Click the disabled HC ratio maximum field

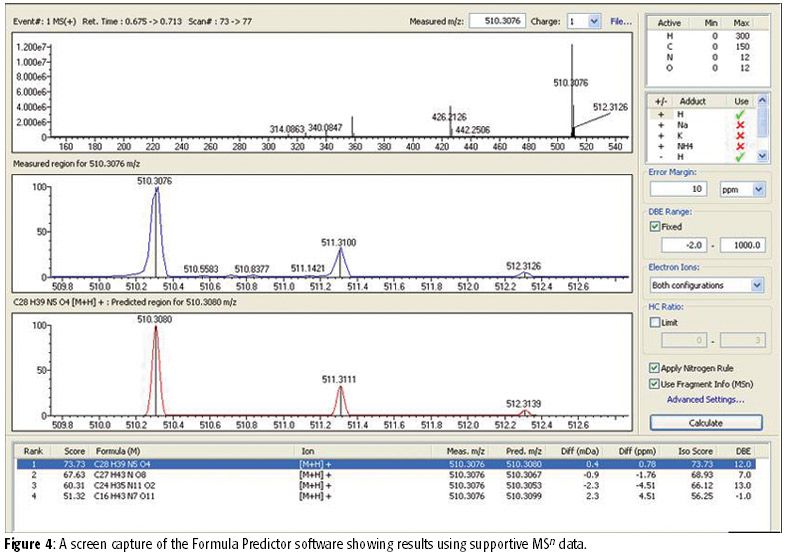coord(743,341)
